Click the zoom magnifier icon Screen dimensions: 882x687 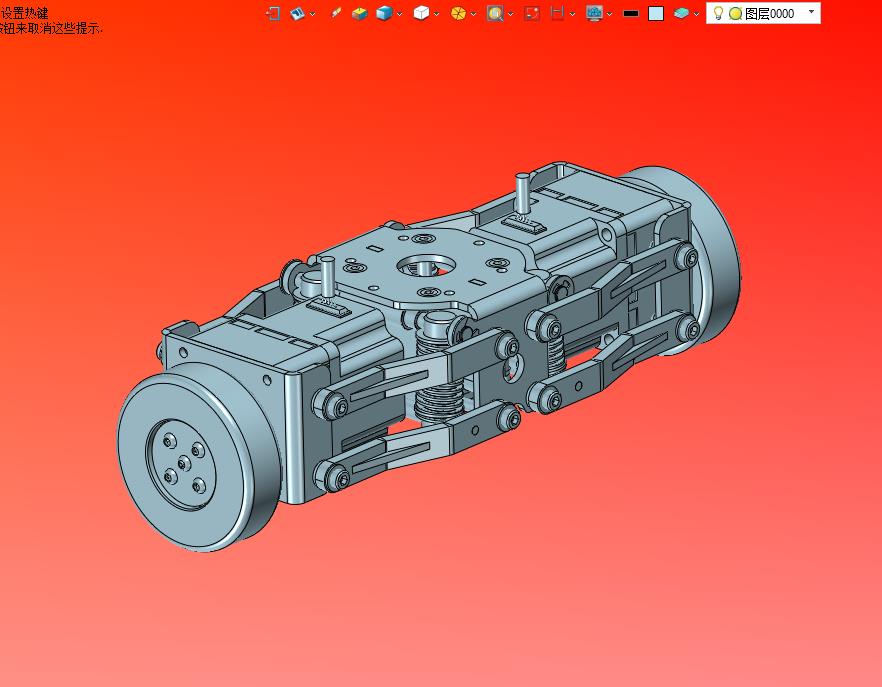495,13
